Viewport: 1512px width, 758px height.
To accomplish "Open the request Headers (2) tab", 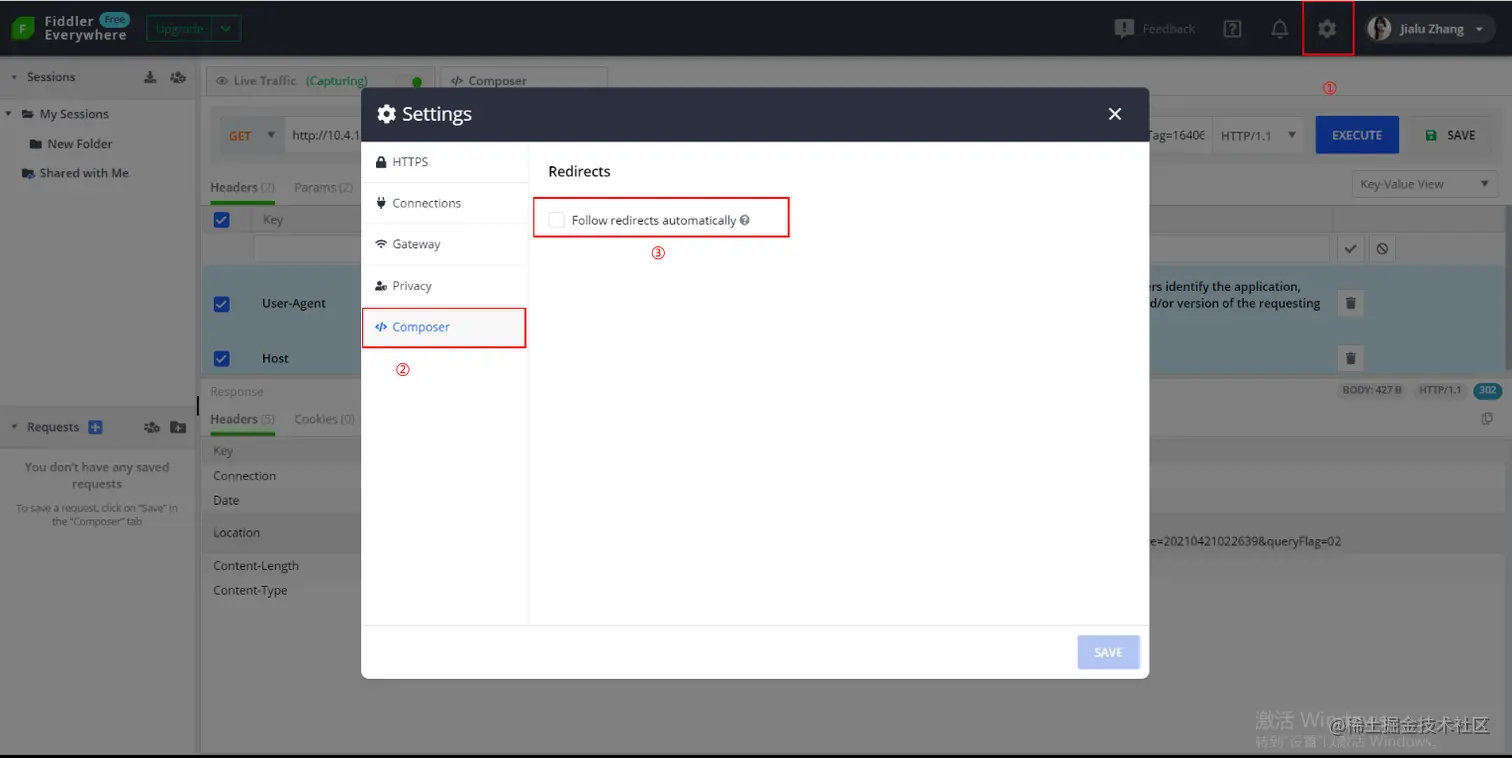I will 242,187.
